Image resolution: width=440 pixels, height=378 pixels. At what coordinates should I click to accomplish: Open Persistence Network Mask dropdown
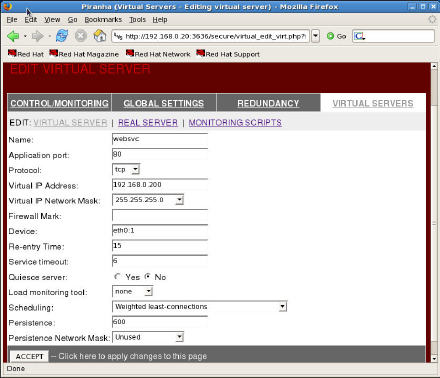click(148, 337)
